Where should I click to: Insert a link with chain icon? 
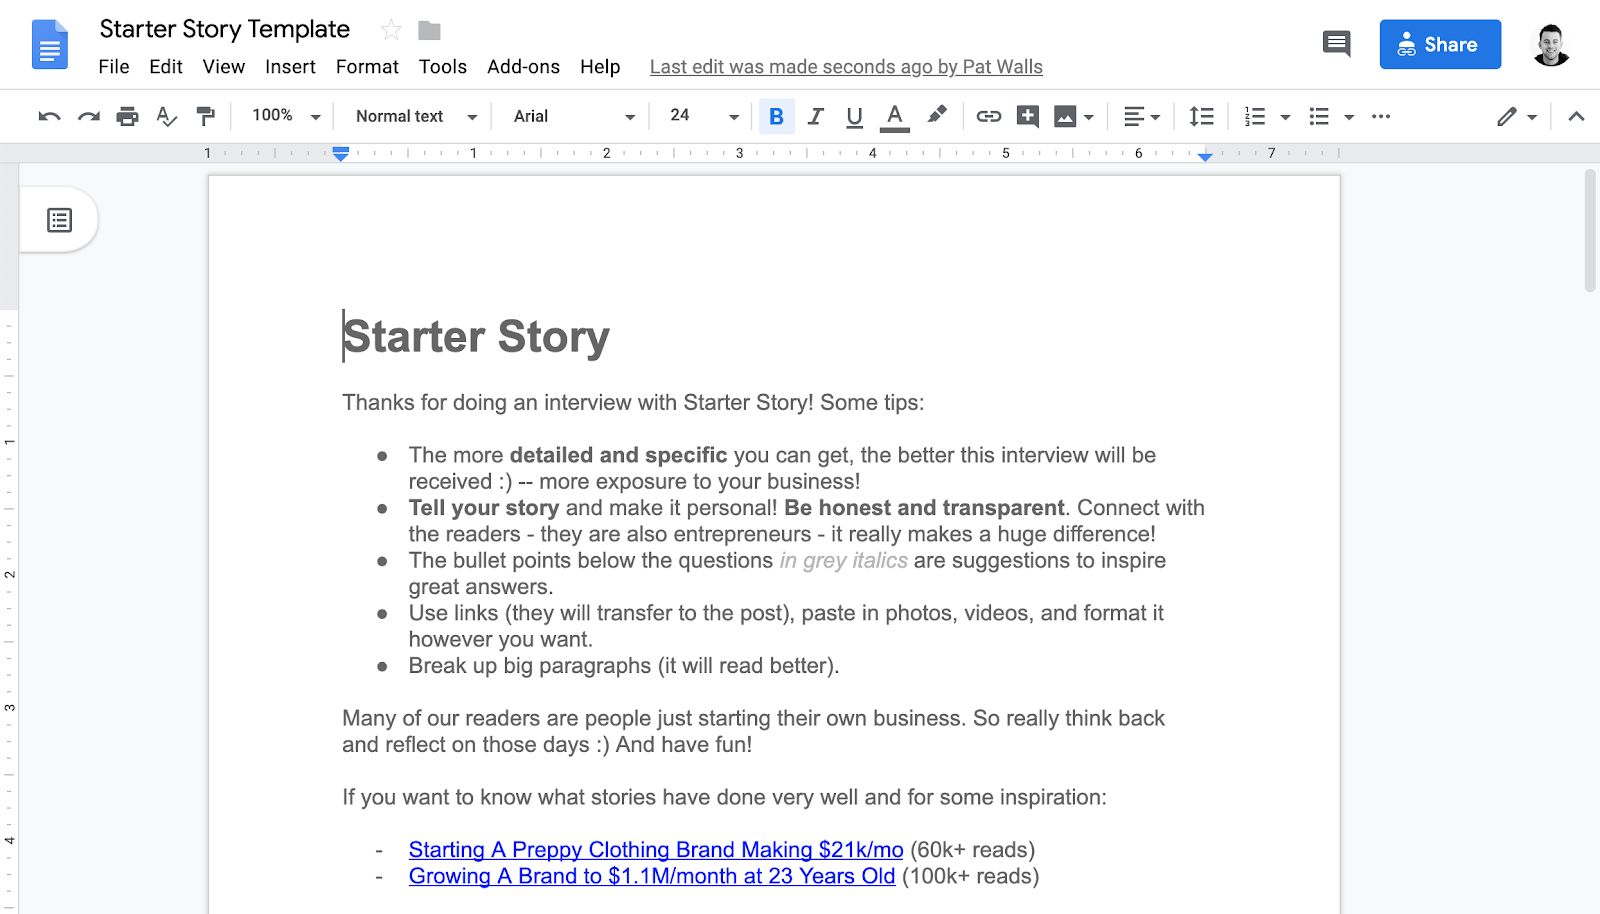pyautogui.click(x=988, y=116)
